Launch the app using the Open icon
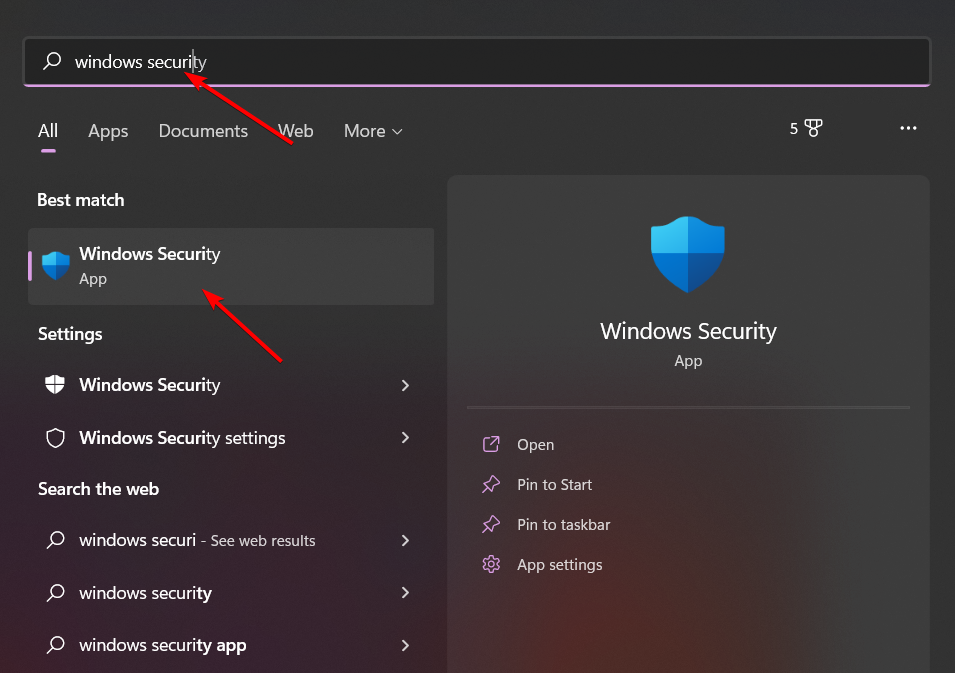 [490, 444]
